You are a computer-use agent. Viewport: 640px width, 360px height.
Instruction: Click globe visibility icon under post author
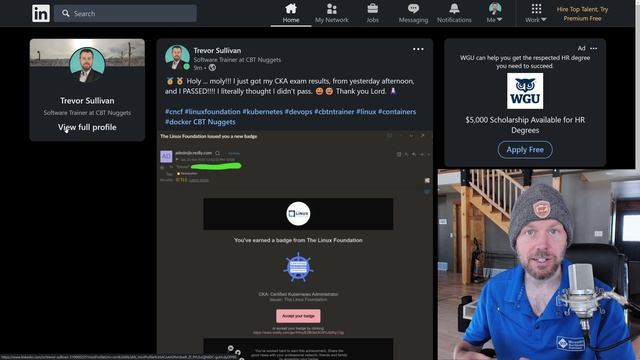pos(212,68)
